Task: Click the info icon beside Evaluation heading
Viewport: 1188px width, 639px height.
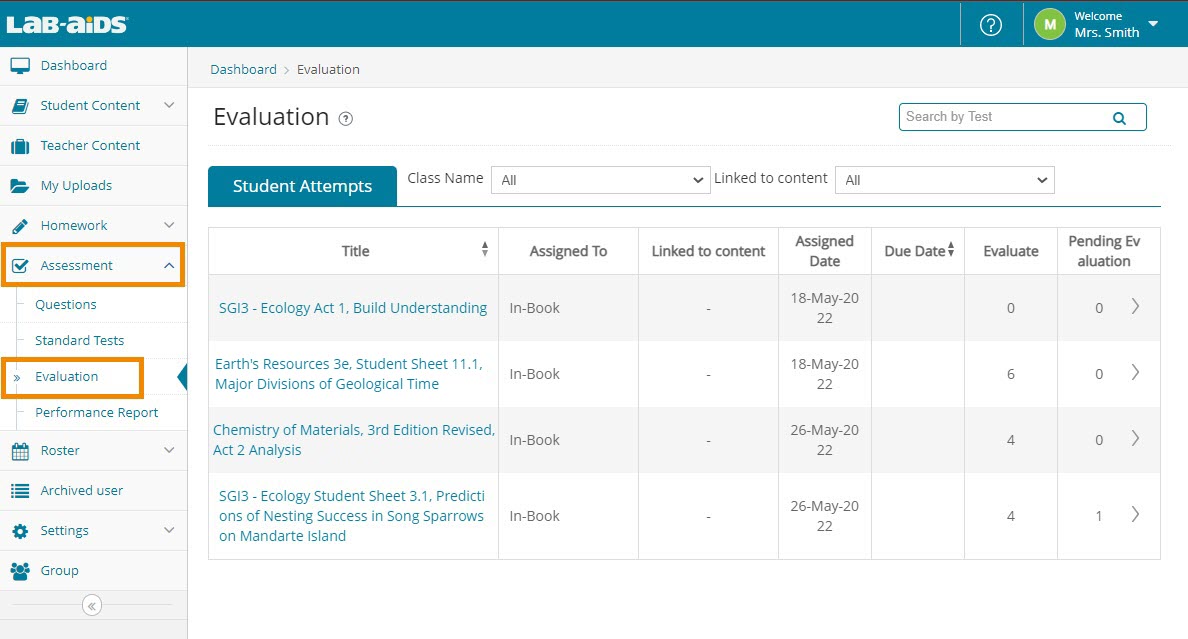Action: tap(346, 119)
